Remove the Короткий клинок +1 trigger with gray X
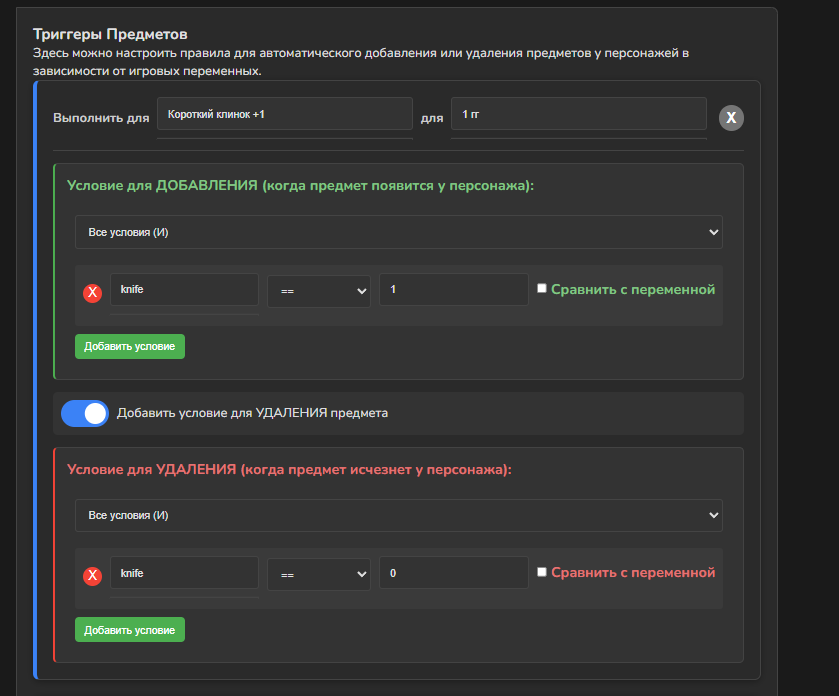Screen dimensions: 839x696 [x=731, y=118]
